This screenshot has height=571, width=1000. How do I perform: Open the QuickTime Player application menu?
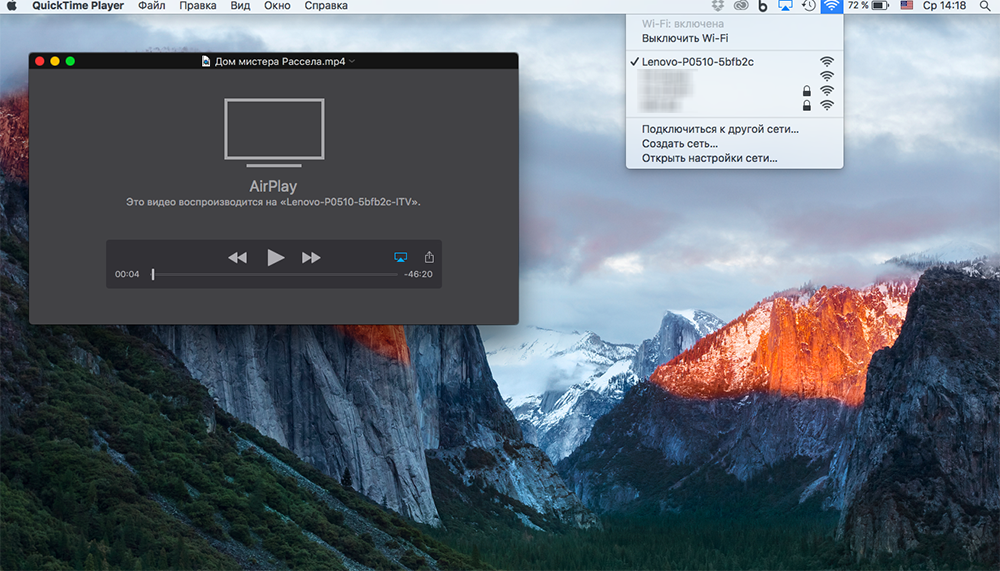[78, 6]
